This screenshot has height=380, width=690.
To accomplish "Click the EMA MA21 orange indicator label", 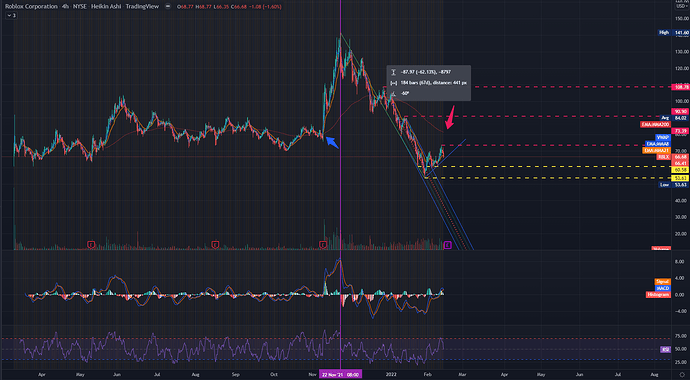I will pyautogui.click(x=656, y=150).
